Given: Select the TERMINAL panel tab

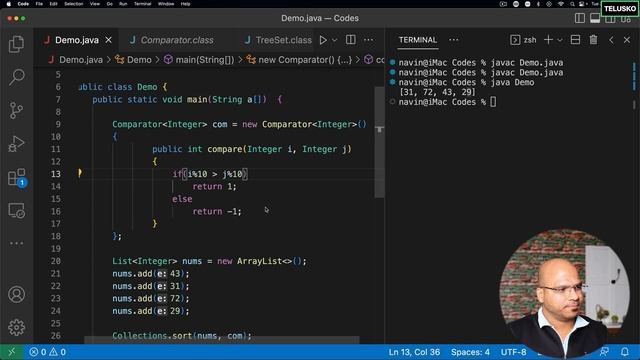Looking at the screenshot, I should [x=418, y=40].
